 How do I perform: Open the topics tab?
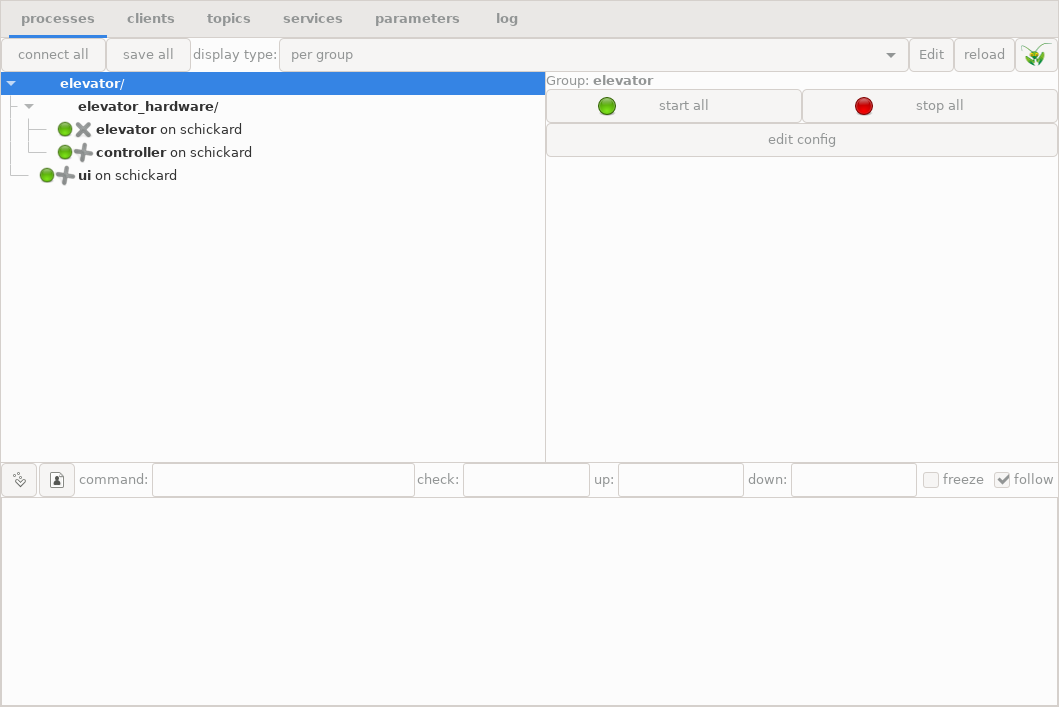(x=228, y=19)
